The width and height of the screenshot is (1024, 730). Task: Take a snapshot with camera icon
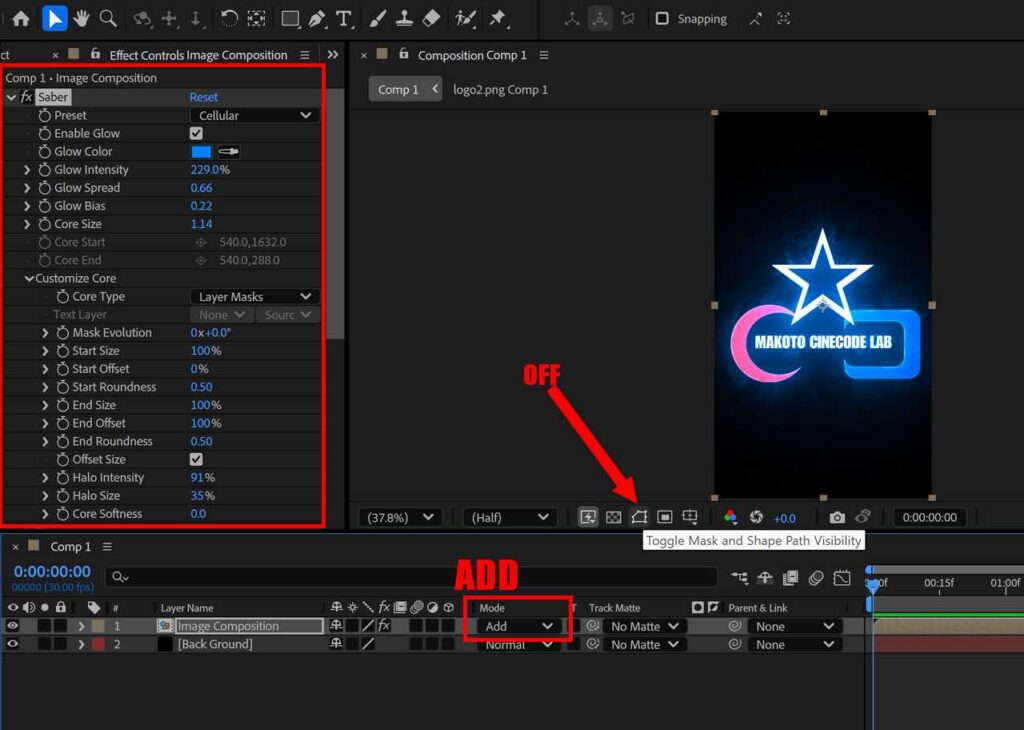pos(837,517)
